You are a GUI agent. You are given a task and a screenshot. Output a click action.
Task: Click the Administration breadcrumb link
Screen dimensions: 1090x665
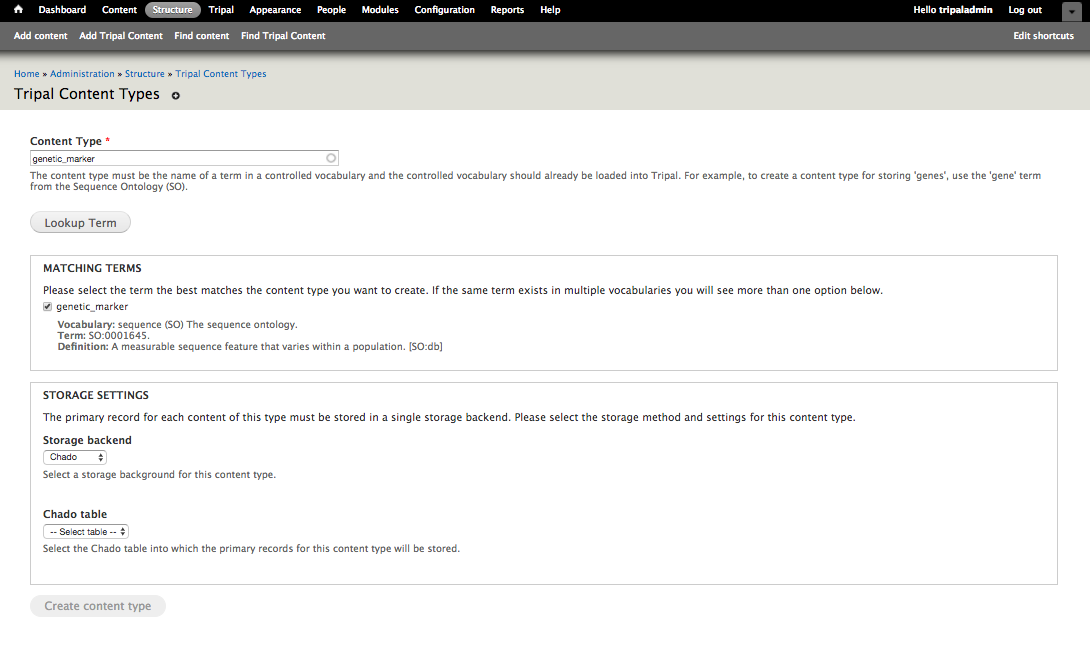82,74
